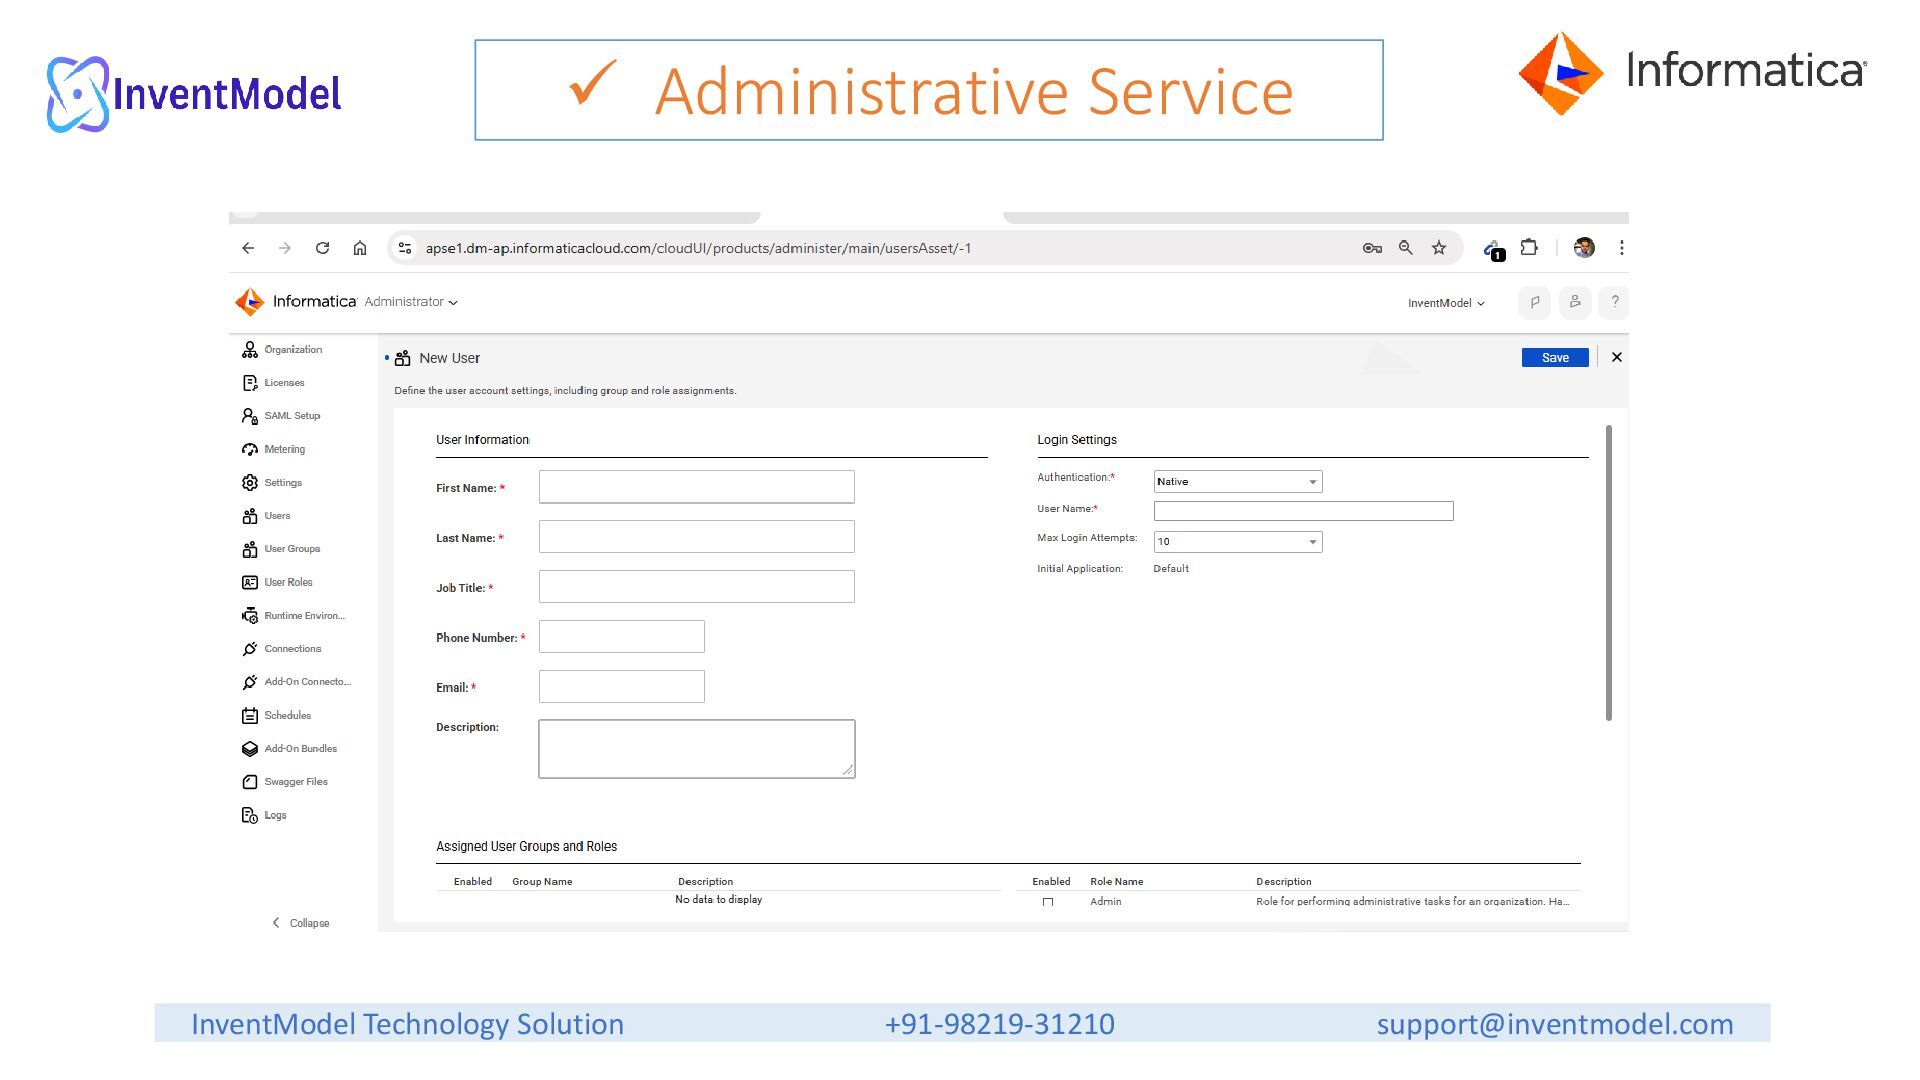Focus the Last Name field
1920x1080 pixels.
click(x=697, y=537)
